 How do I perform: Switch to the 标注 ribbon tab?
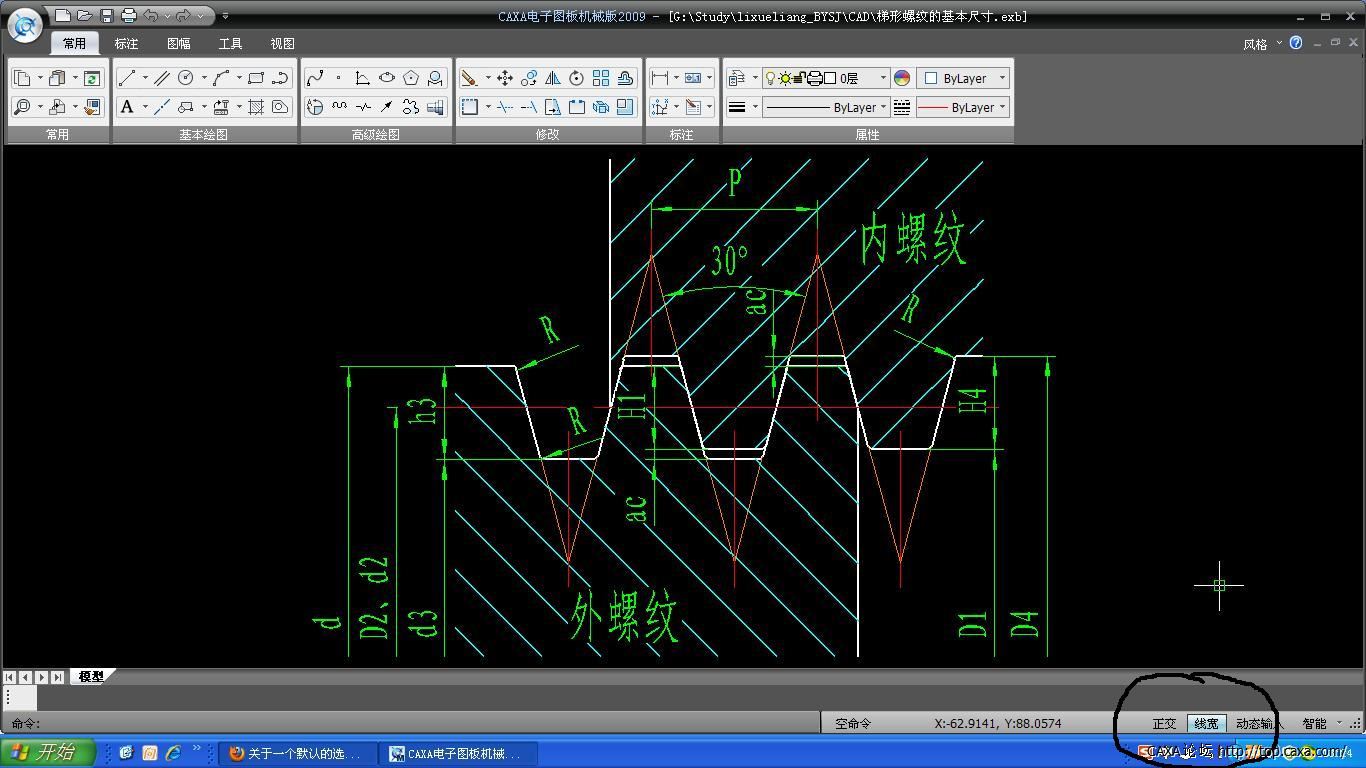(126, 44)
